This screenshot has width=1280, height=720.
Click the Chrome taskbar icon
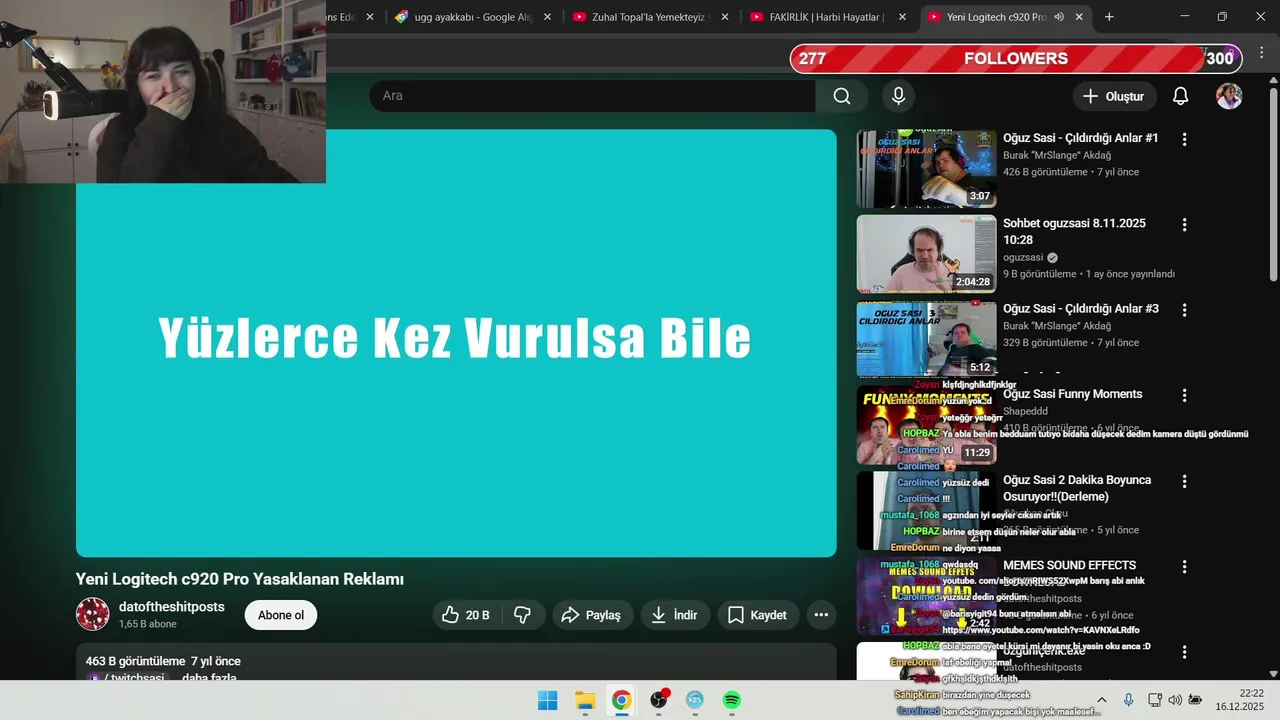(621, 700)
